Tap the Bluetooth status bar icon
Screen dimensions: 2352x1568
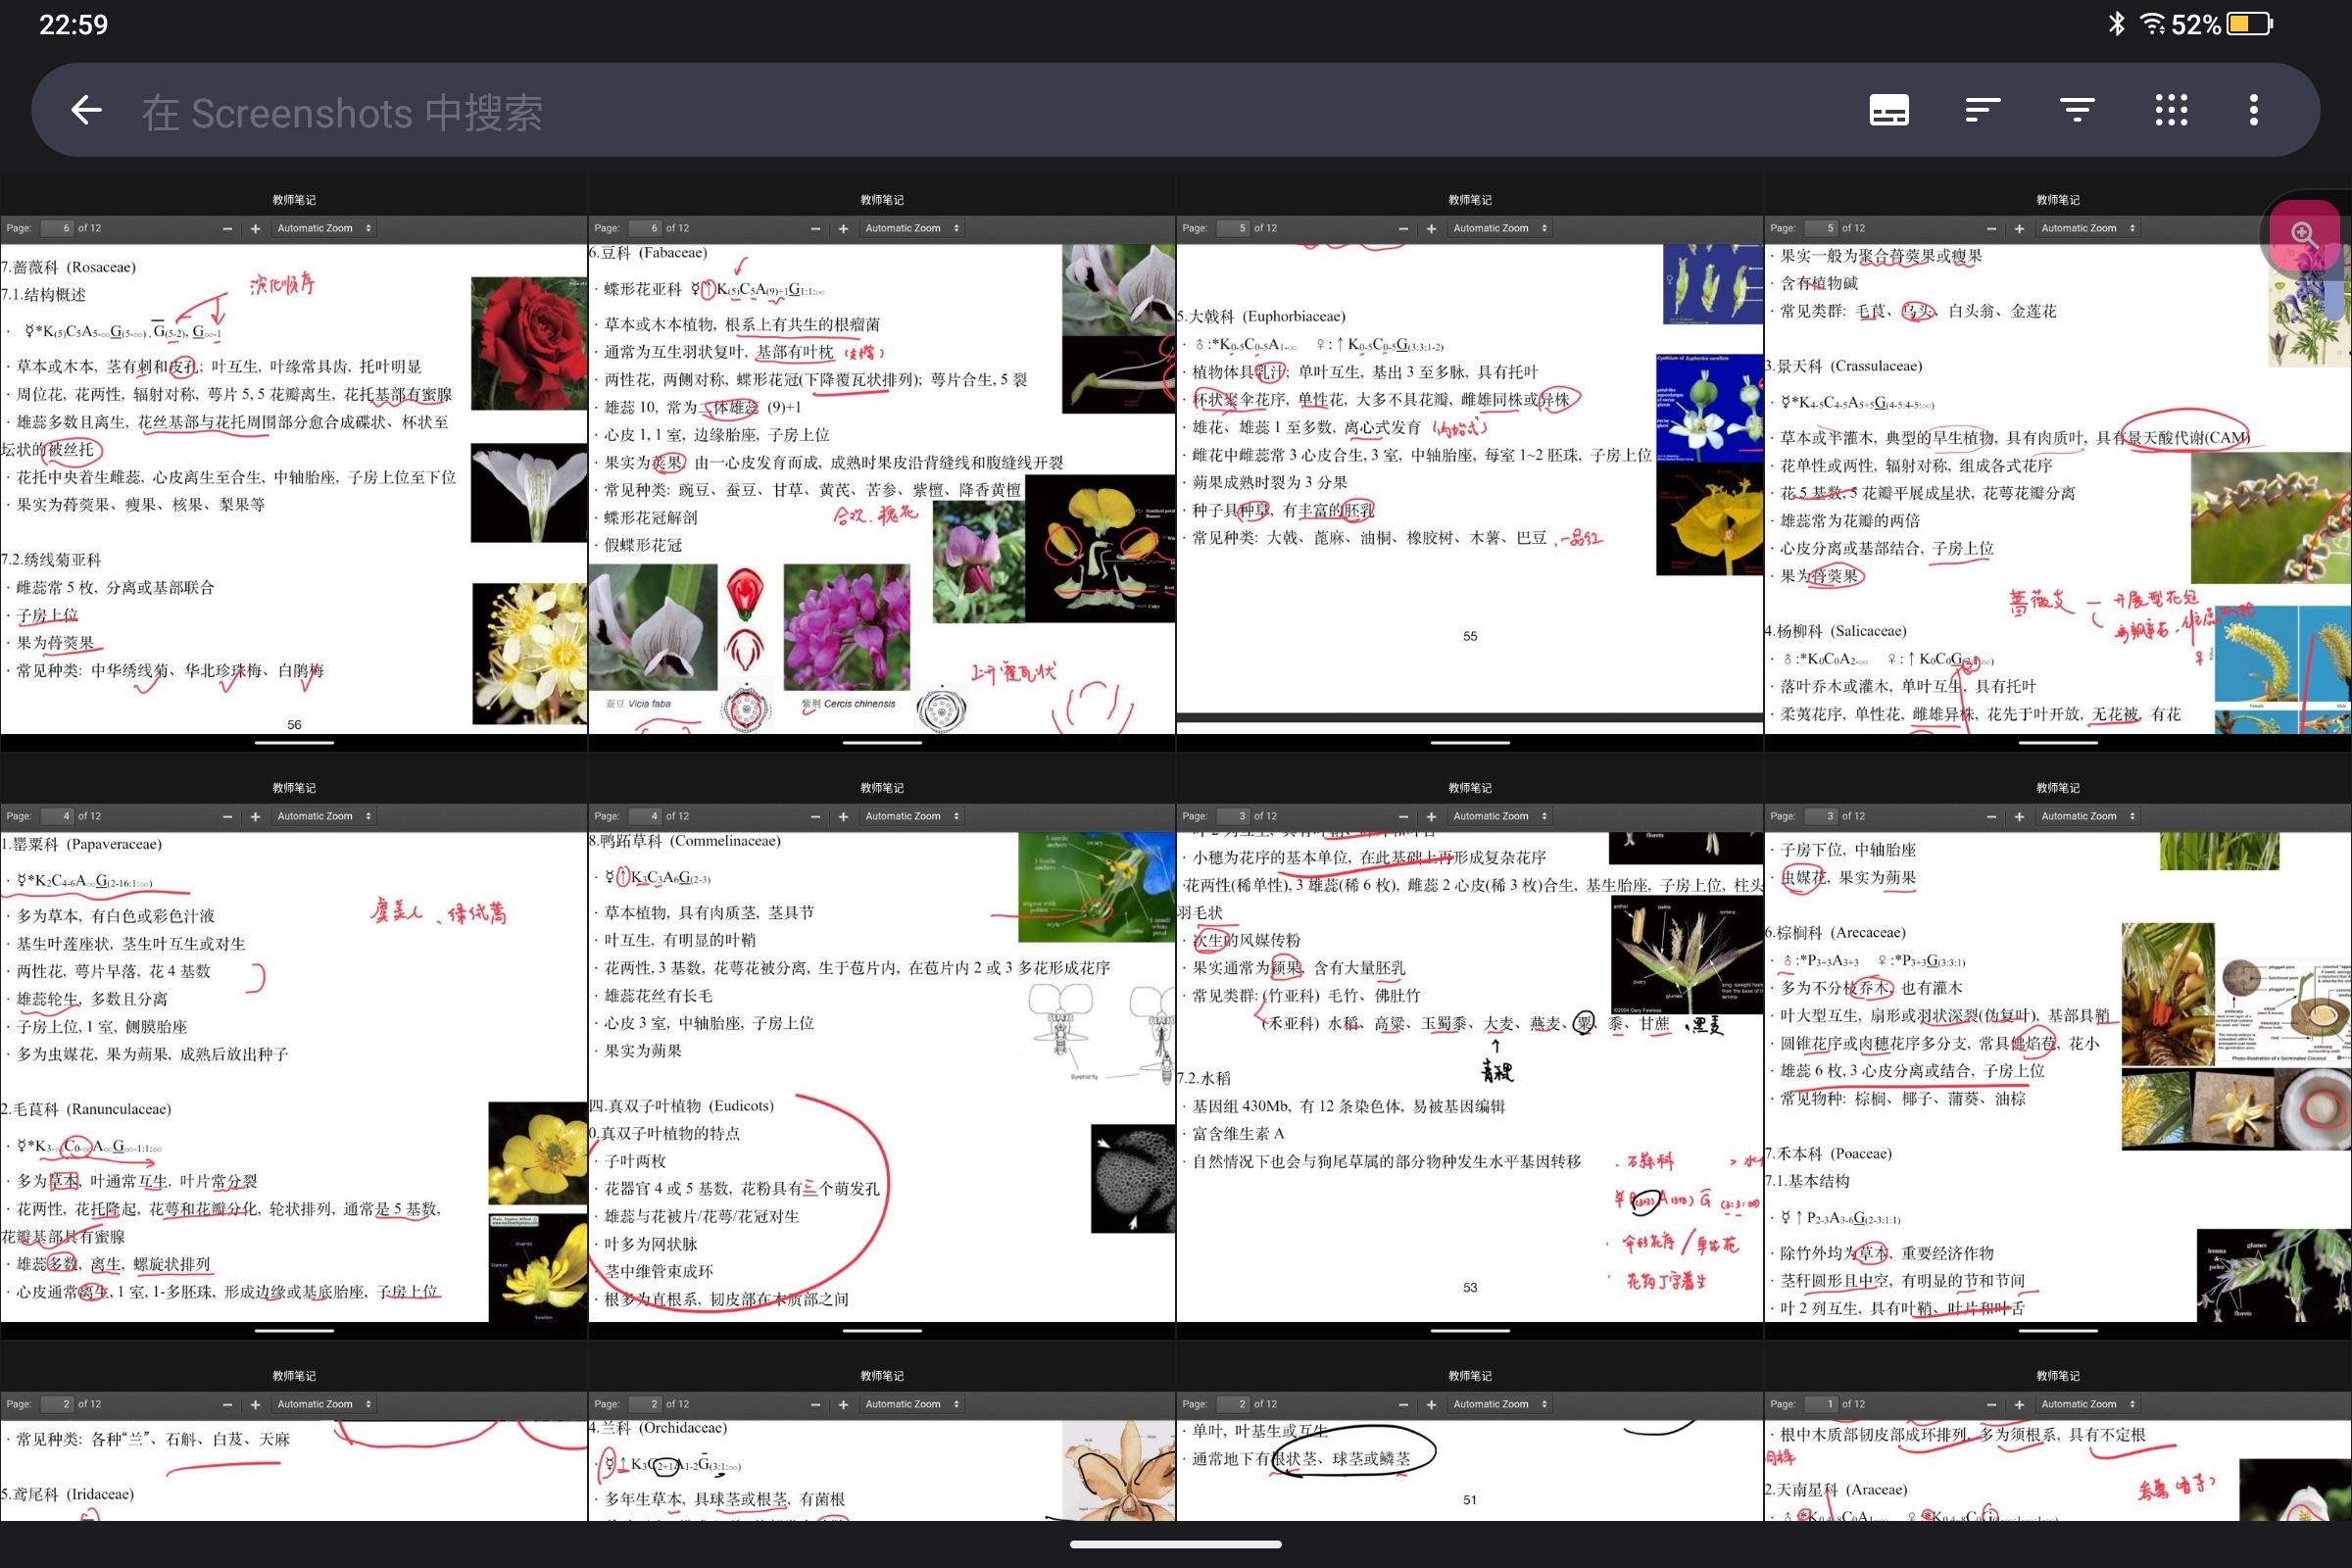(x=2116, y=24)
